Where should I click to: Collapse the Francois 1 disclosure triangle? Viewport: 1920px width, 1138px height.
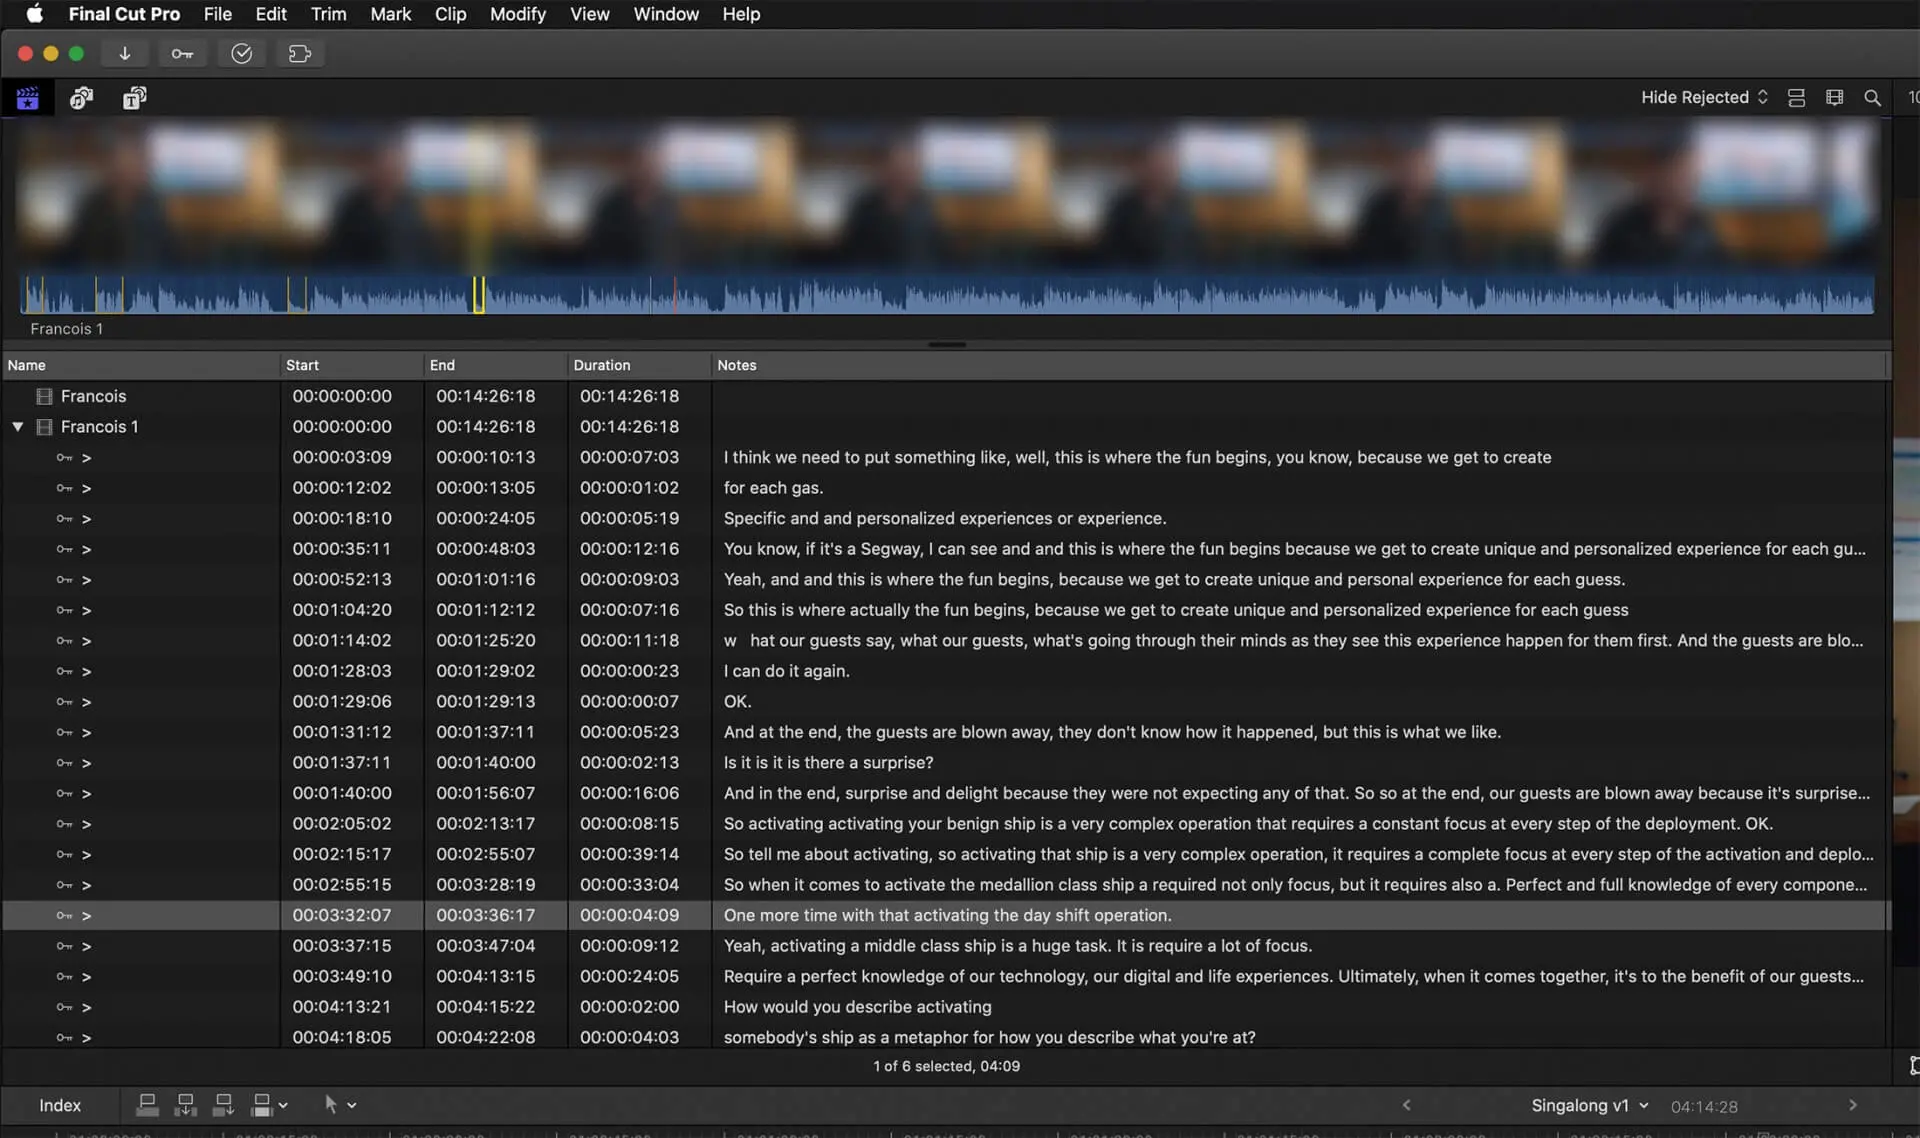[x=18, y=427]
